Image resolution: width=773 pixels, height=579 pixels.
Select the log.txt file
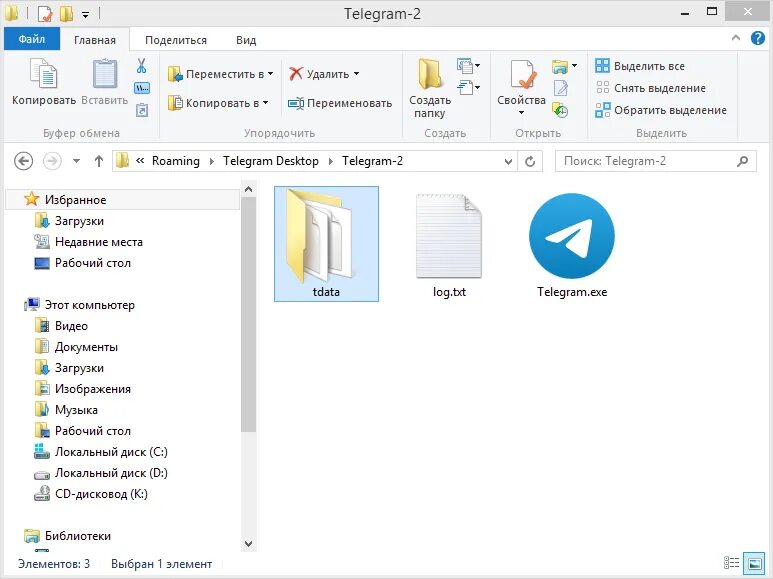[449, 245]
